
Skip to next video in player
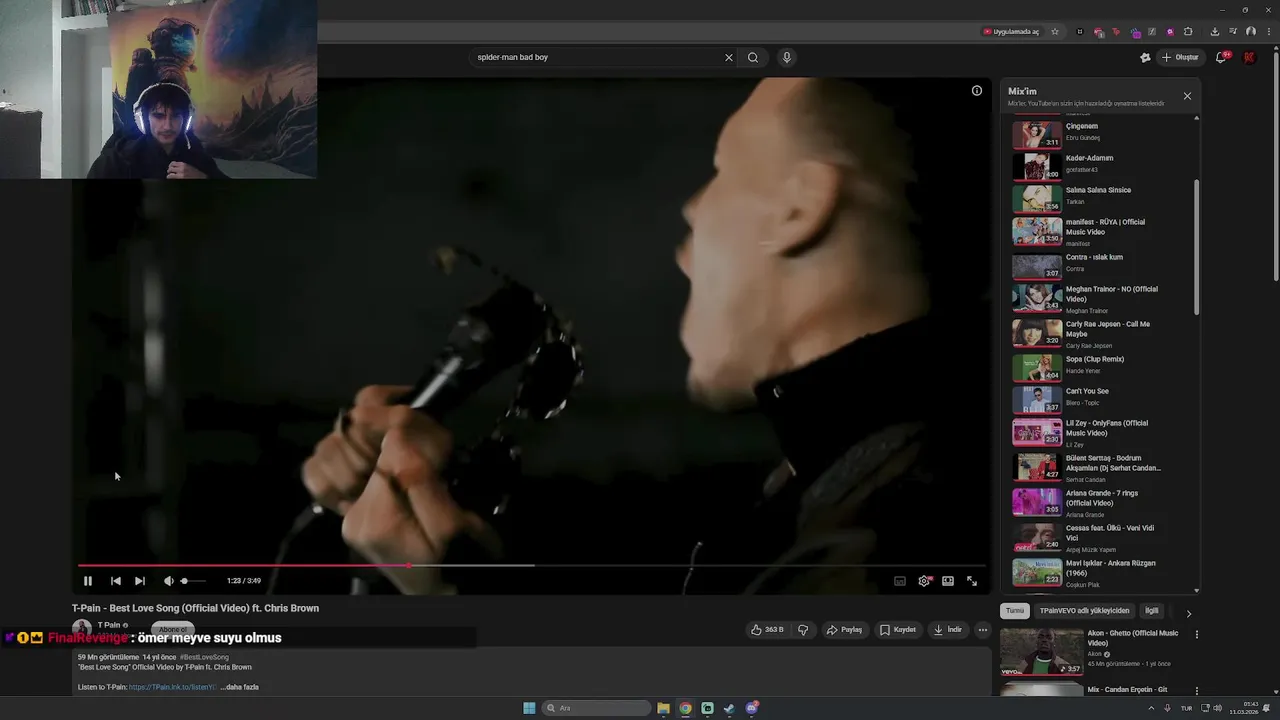click(140, 581)
